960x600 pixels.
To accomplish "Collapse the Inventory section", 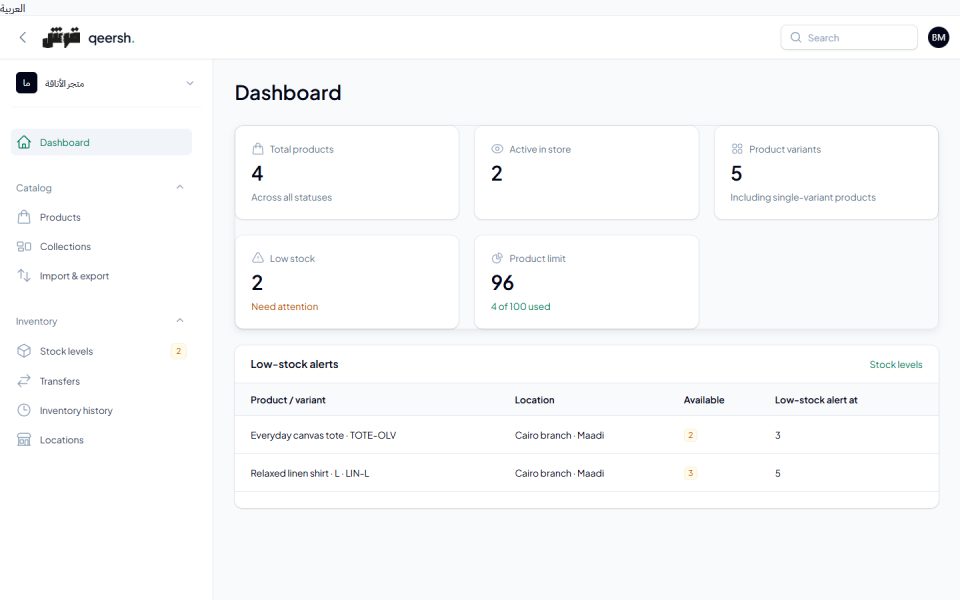I will tap(180, 321).
